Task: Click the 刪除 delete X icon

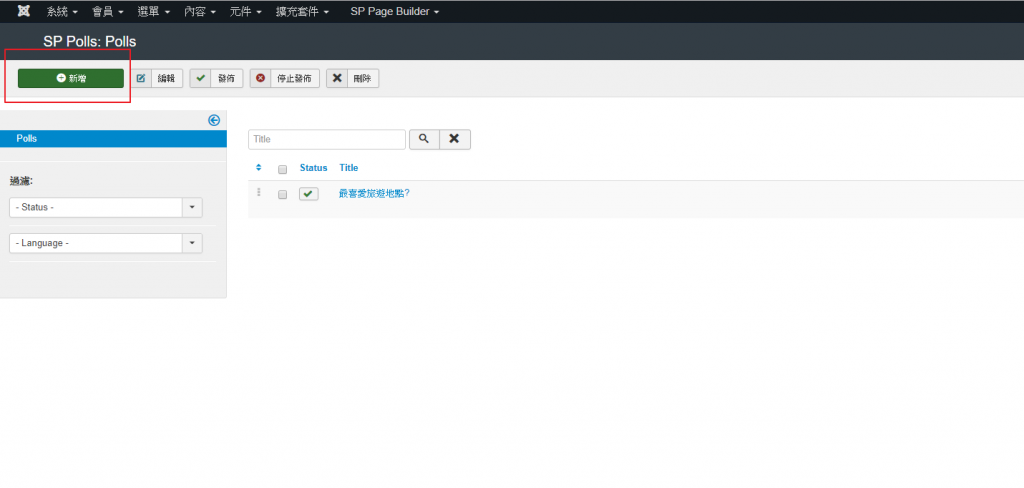Action: tap(337, 78)
